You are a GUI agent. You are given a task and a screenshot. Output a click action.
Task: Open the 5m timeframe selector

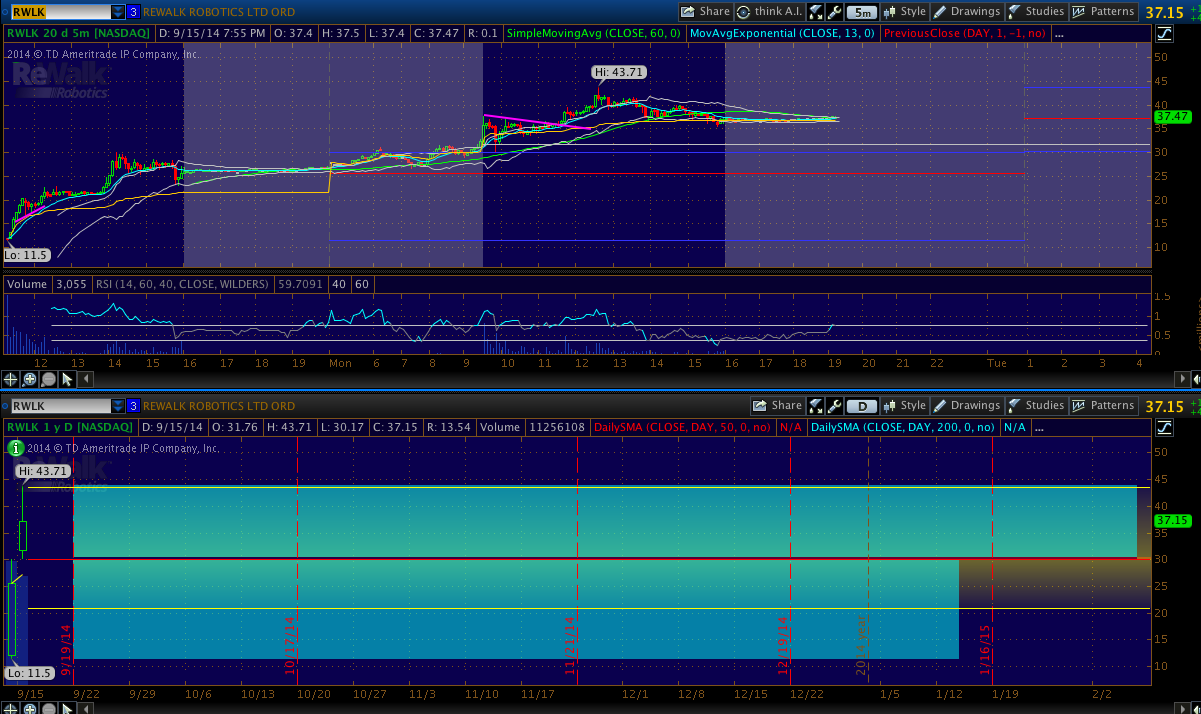click(x=861, y=12)
